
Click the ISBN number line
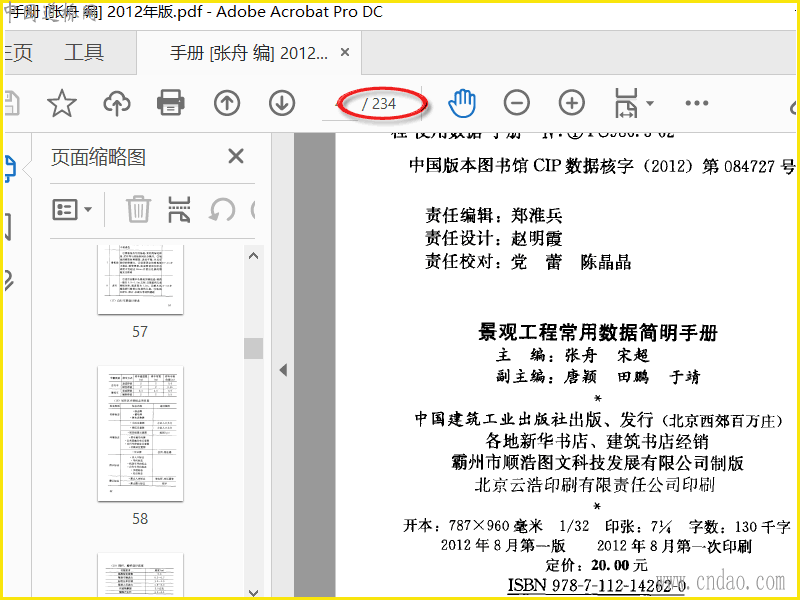coord(596,585)
